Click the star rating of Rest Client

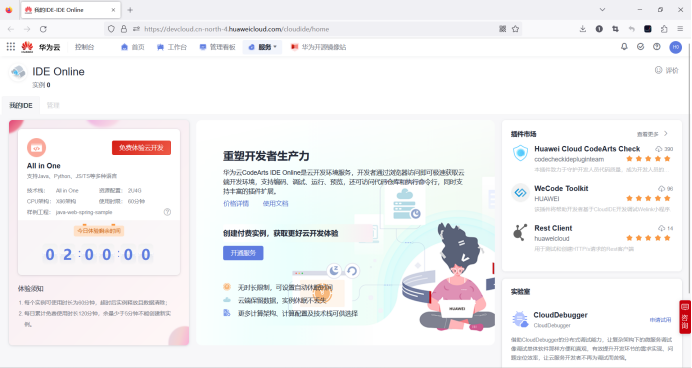(x=648, y=238)
